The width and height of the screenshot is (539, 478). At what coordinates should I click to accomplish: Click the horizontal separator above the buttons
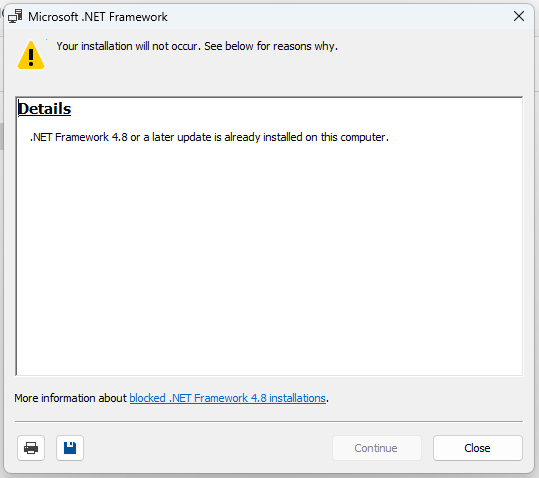coord(269,421)
